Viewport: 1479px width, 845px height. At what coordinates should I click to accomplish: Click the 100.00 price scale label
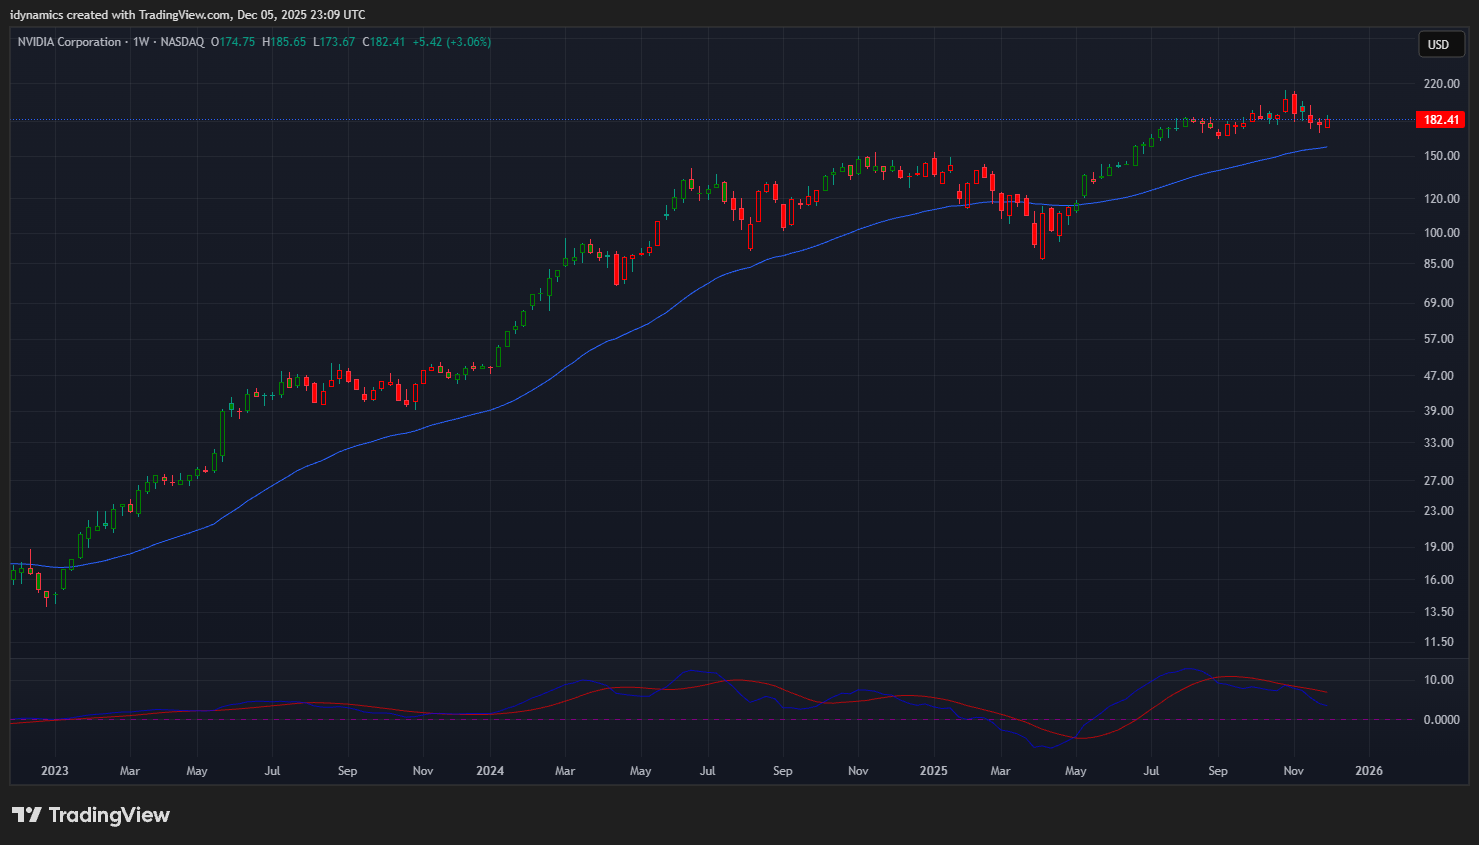click(x=1441, y=233)
